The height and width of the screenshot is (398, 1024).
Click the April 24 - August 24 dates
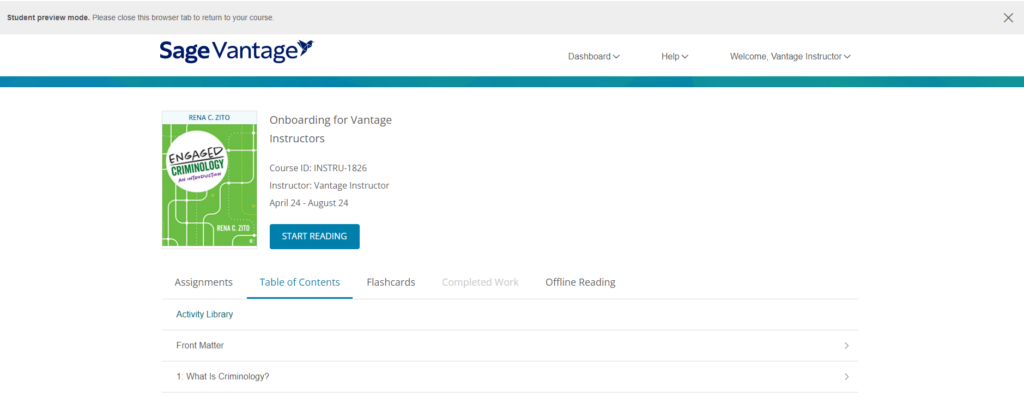[309, 203]
